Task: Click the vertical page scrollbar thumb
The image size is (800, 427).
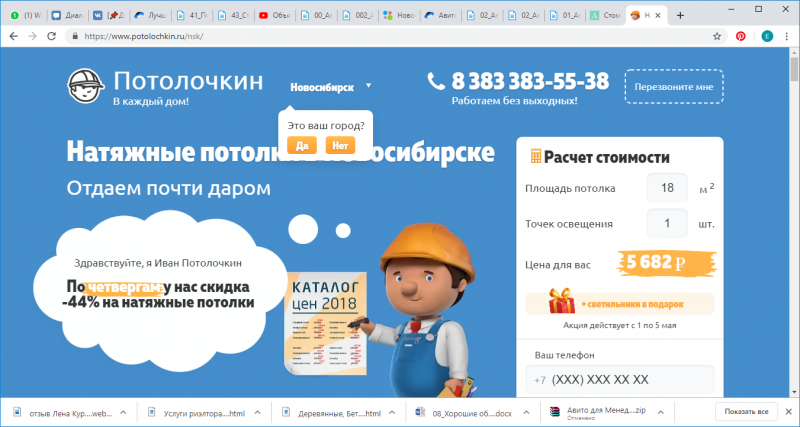Action: coord(794,69)
